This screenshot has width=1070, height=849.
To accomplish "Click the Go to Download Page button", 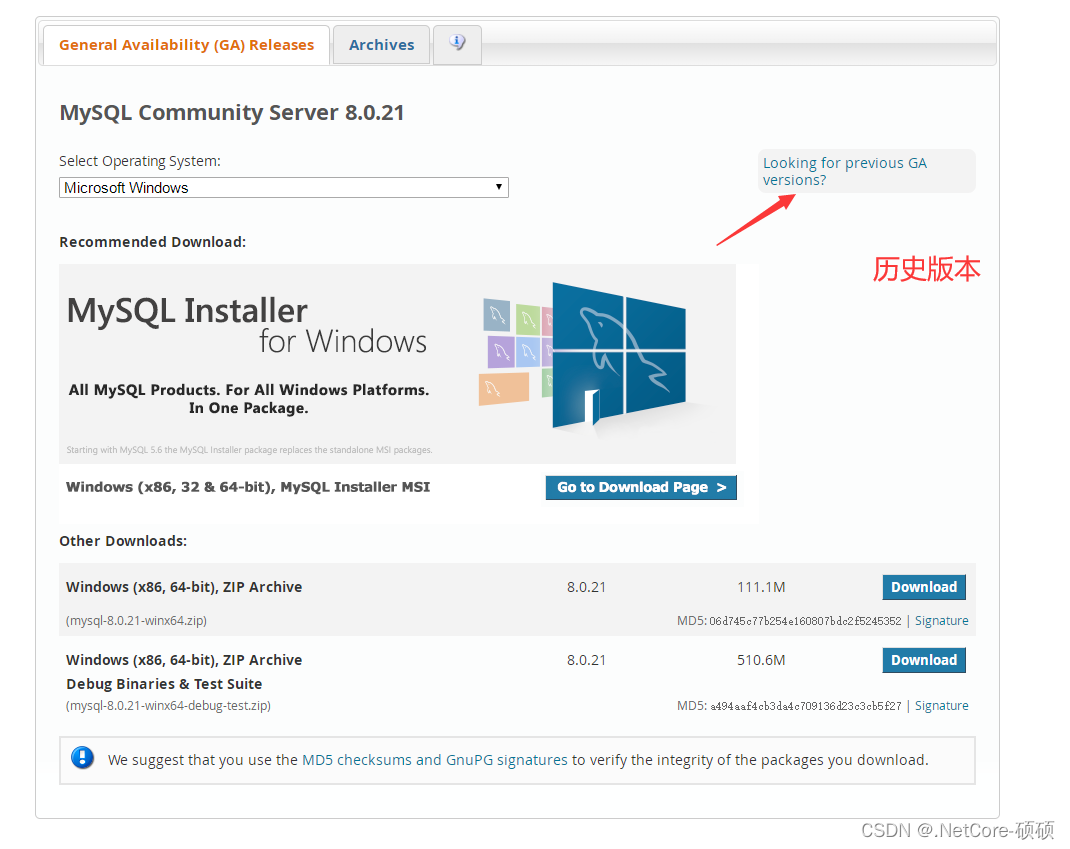I will (641, 487).
